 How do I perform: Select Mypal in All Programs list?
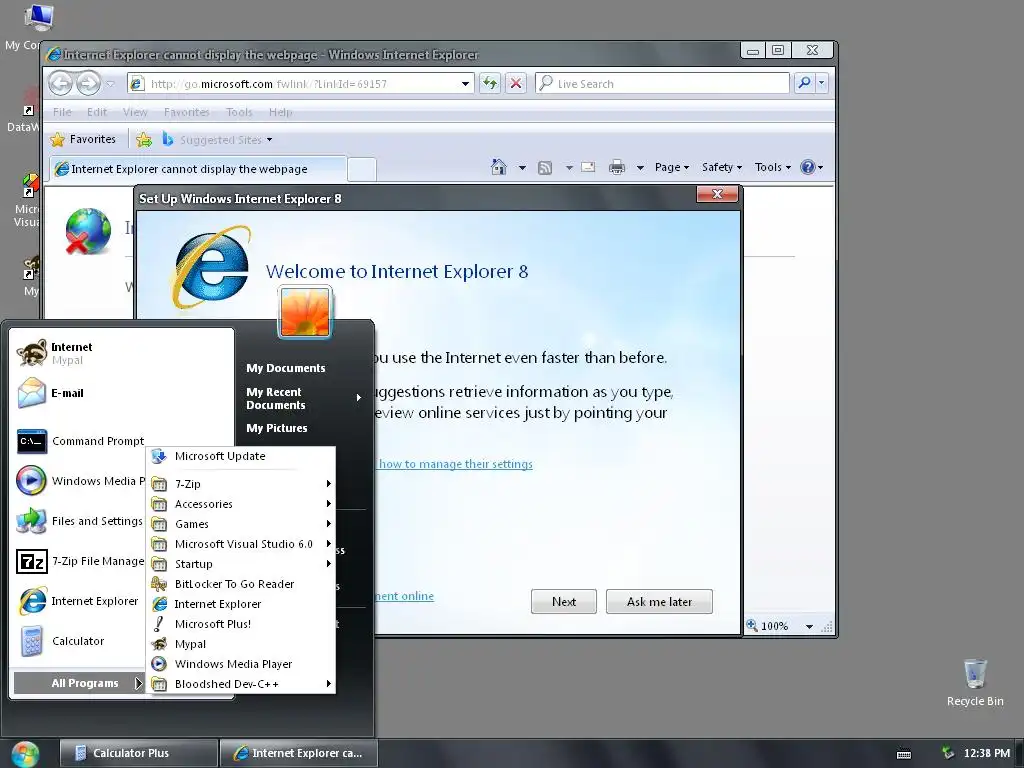[x=241, y=645]
